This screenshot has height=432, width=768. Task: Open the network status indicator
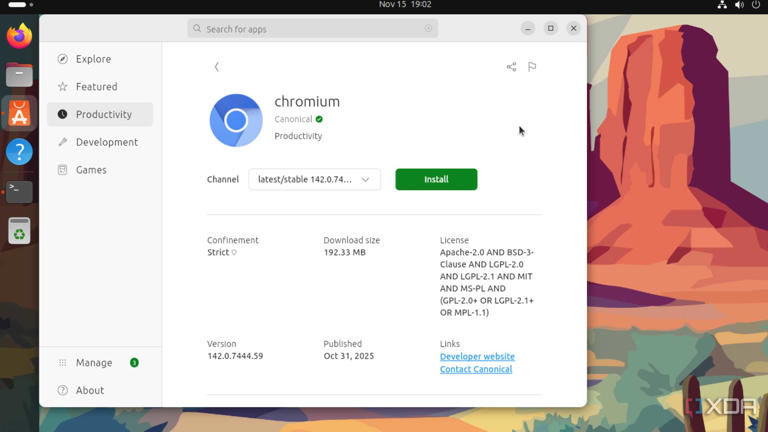722,5
